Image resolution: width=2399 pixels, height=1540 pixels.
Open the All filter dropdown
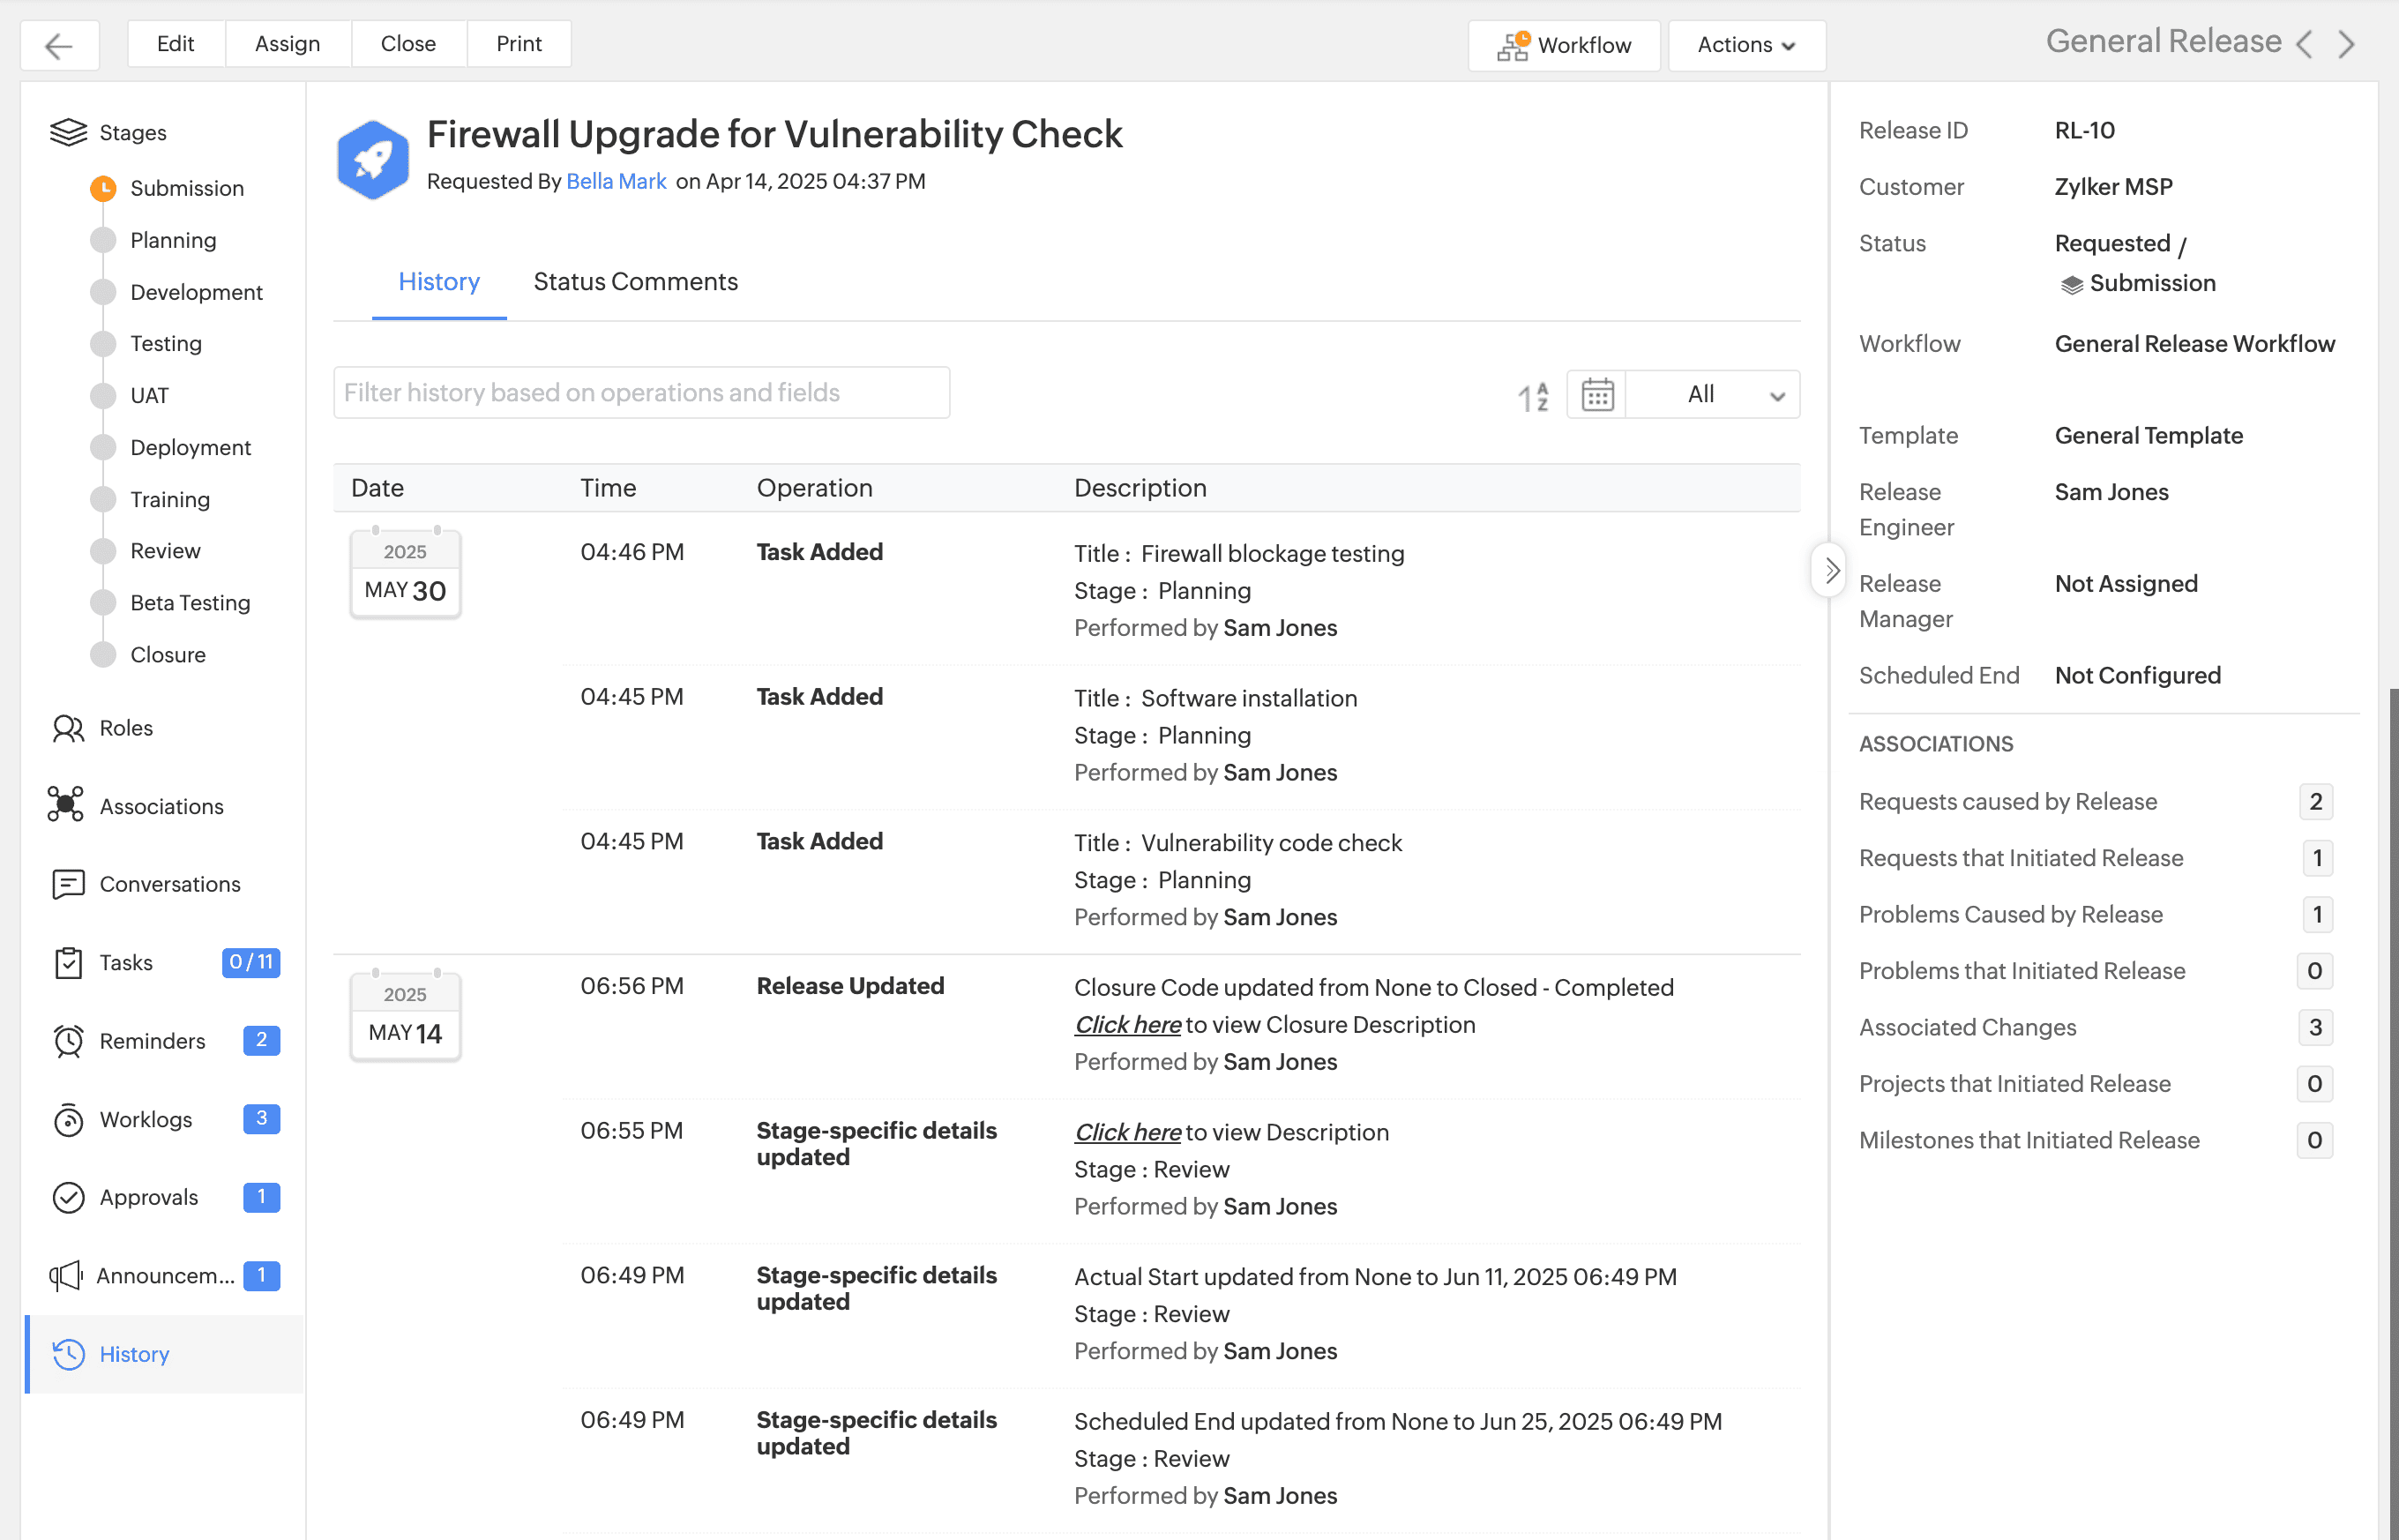[1714, 394]
